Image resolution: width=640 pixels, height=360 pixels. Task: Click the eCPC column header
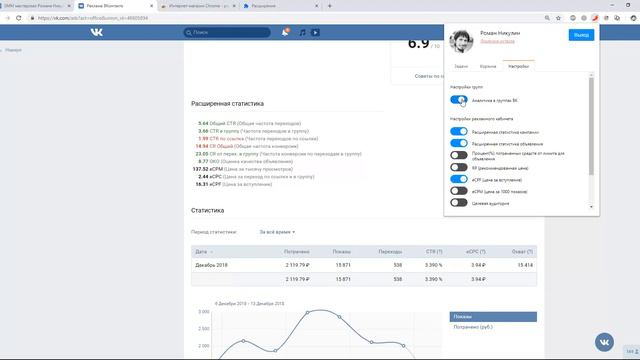tap(476, 252)
